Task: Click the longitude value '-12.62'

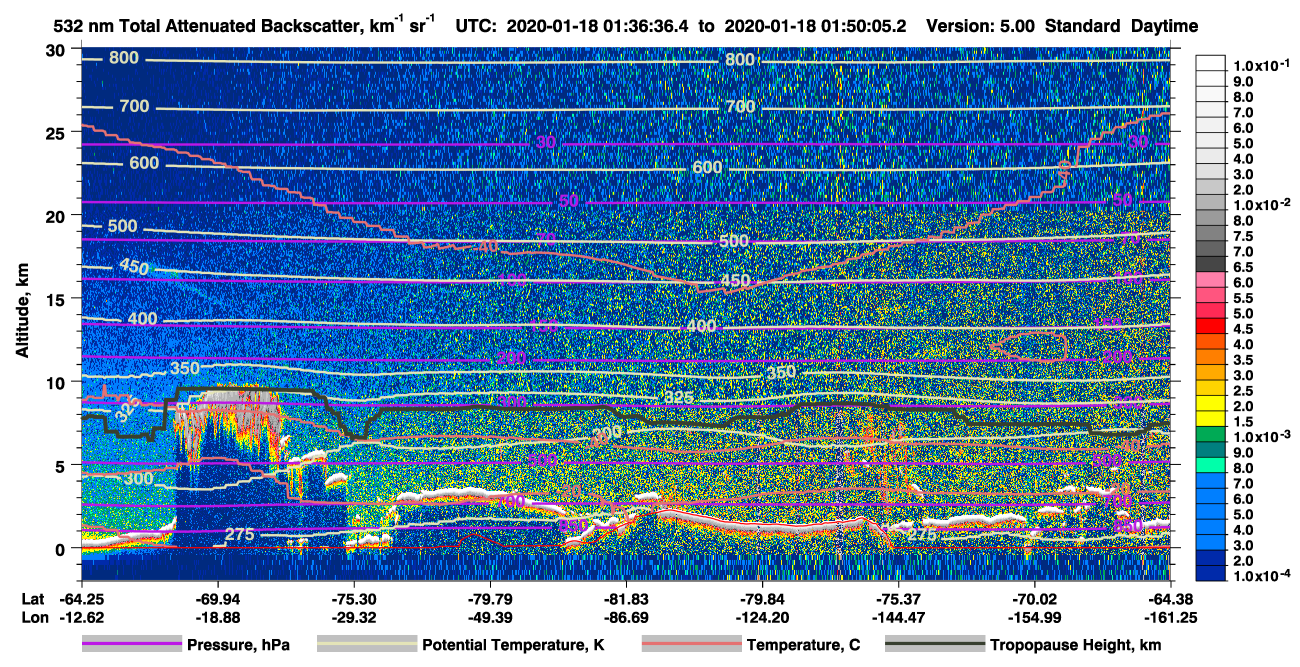Action: pos(81,617)
